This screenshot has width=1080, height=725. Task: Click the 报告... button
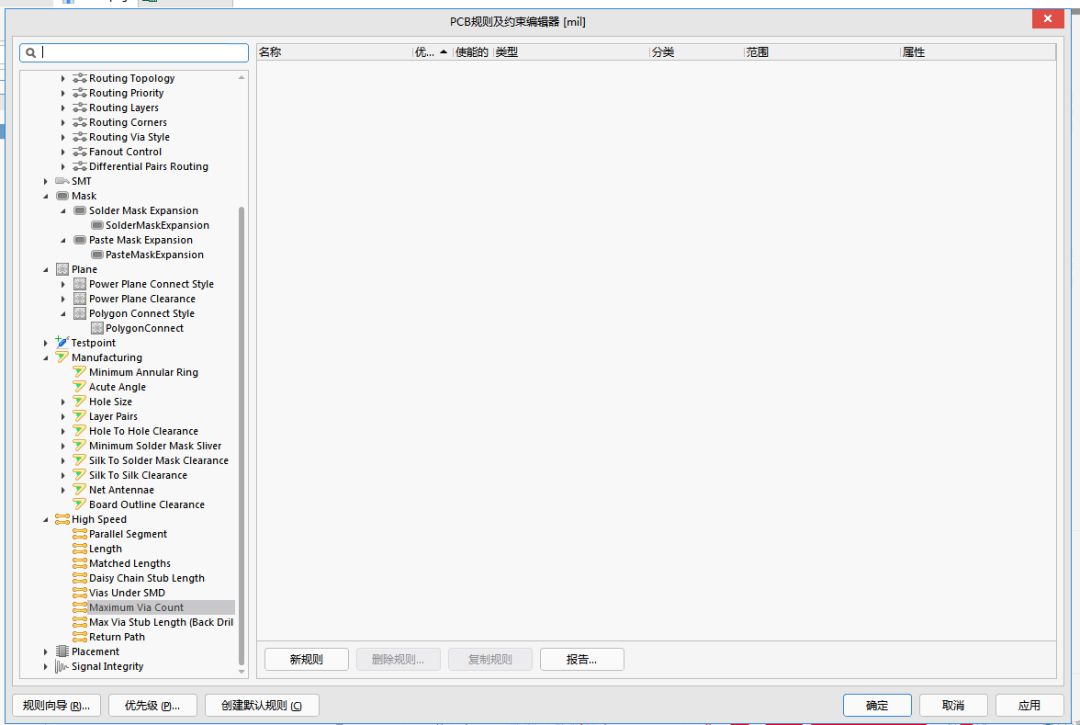coord(582,660)
